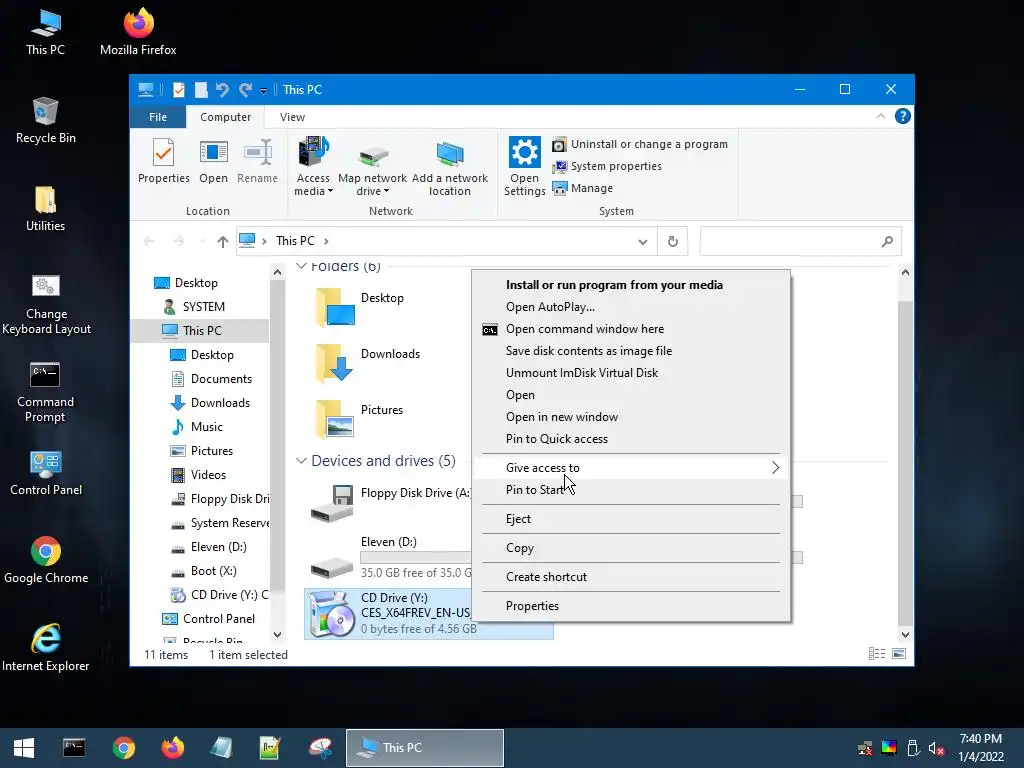Select Floppy Disk Drive (A:) icon
This screenshot has height=768, width=1024.
pos(332,504)
